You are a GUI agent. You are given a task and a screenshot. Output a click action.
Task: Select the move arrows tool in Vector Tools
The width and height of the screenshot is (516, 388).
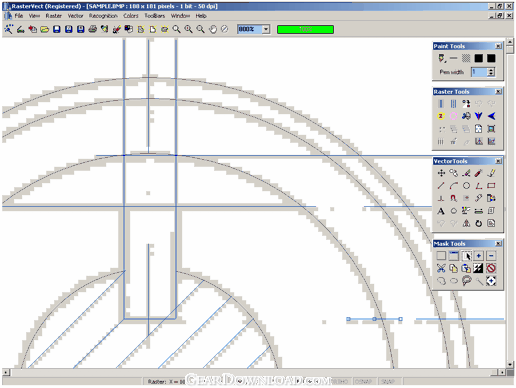[x=441, y=173]
